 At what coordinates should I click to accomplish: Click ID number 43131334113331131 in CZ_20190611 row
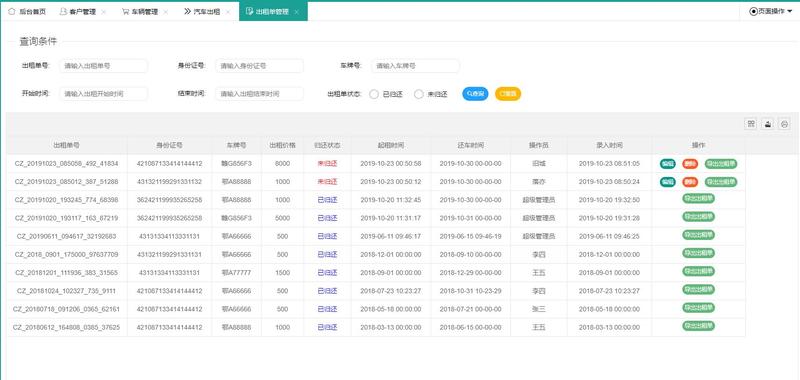pyautogui.click(x=169, y=236)
